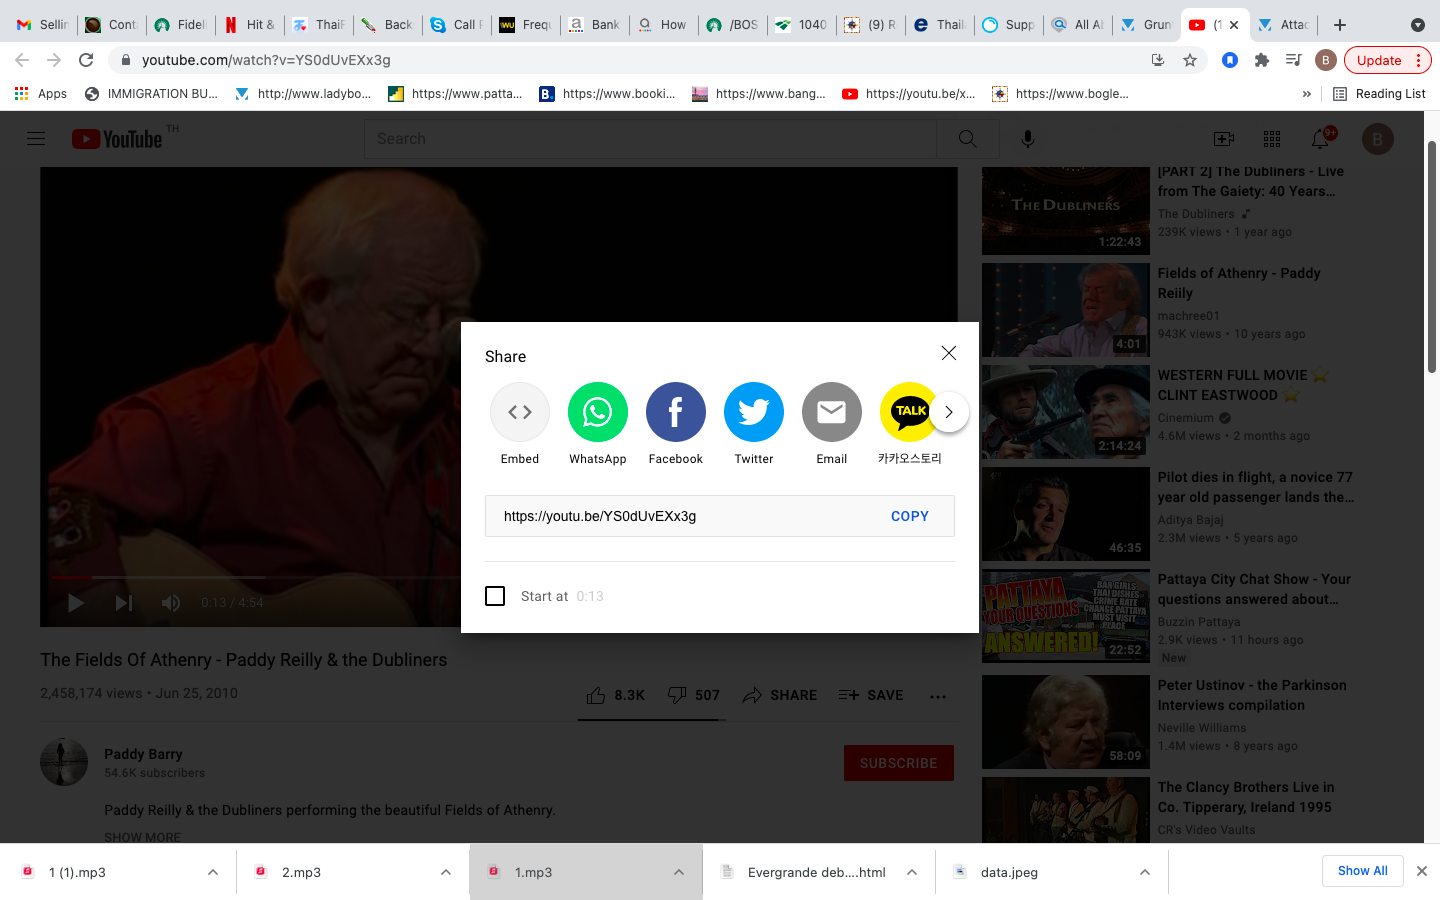Show more share options arrow
Image resolution: width=1440 pixels, height=900 pixels.
tap(949, 412)
